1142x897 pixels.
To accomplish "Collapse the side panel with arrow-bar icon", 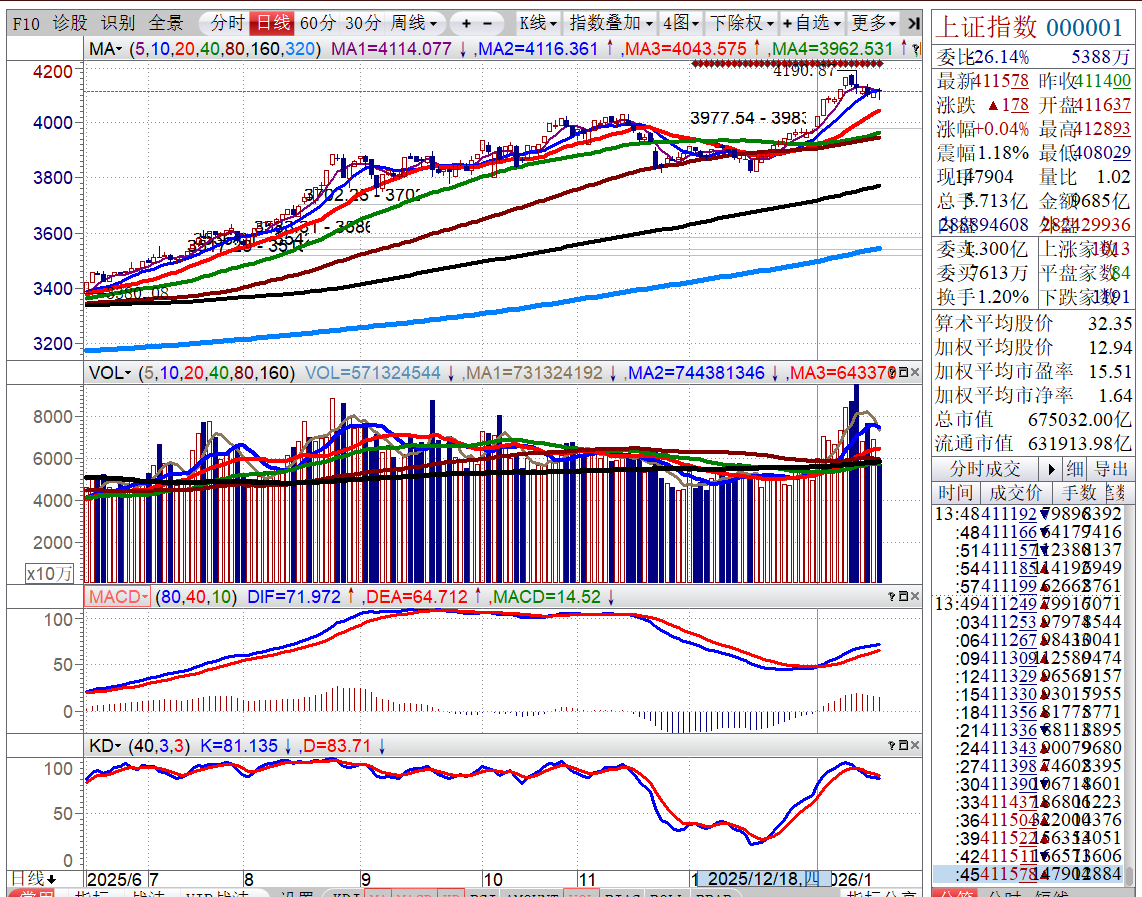I will (x=911, y=23).
